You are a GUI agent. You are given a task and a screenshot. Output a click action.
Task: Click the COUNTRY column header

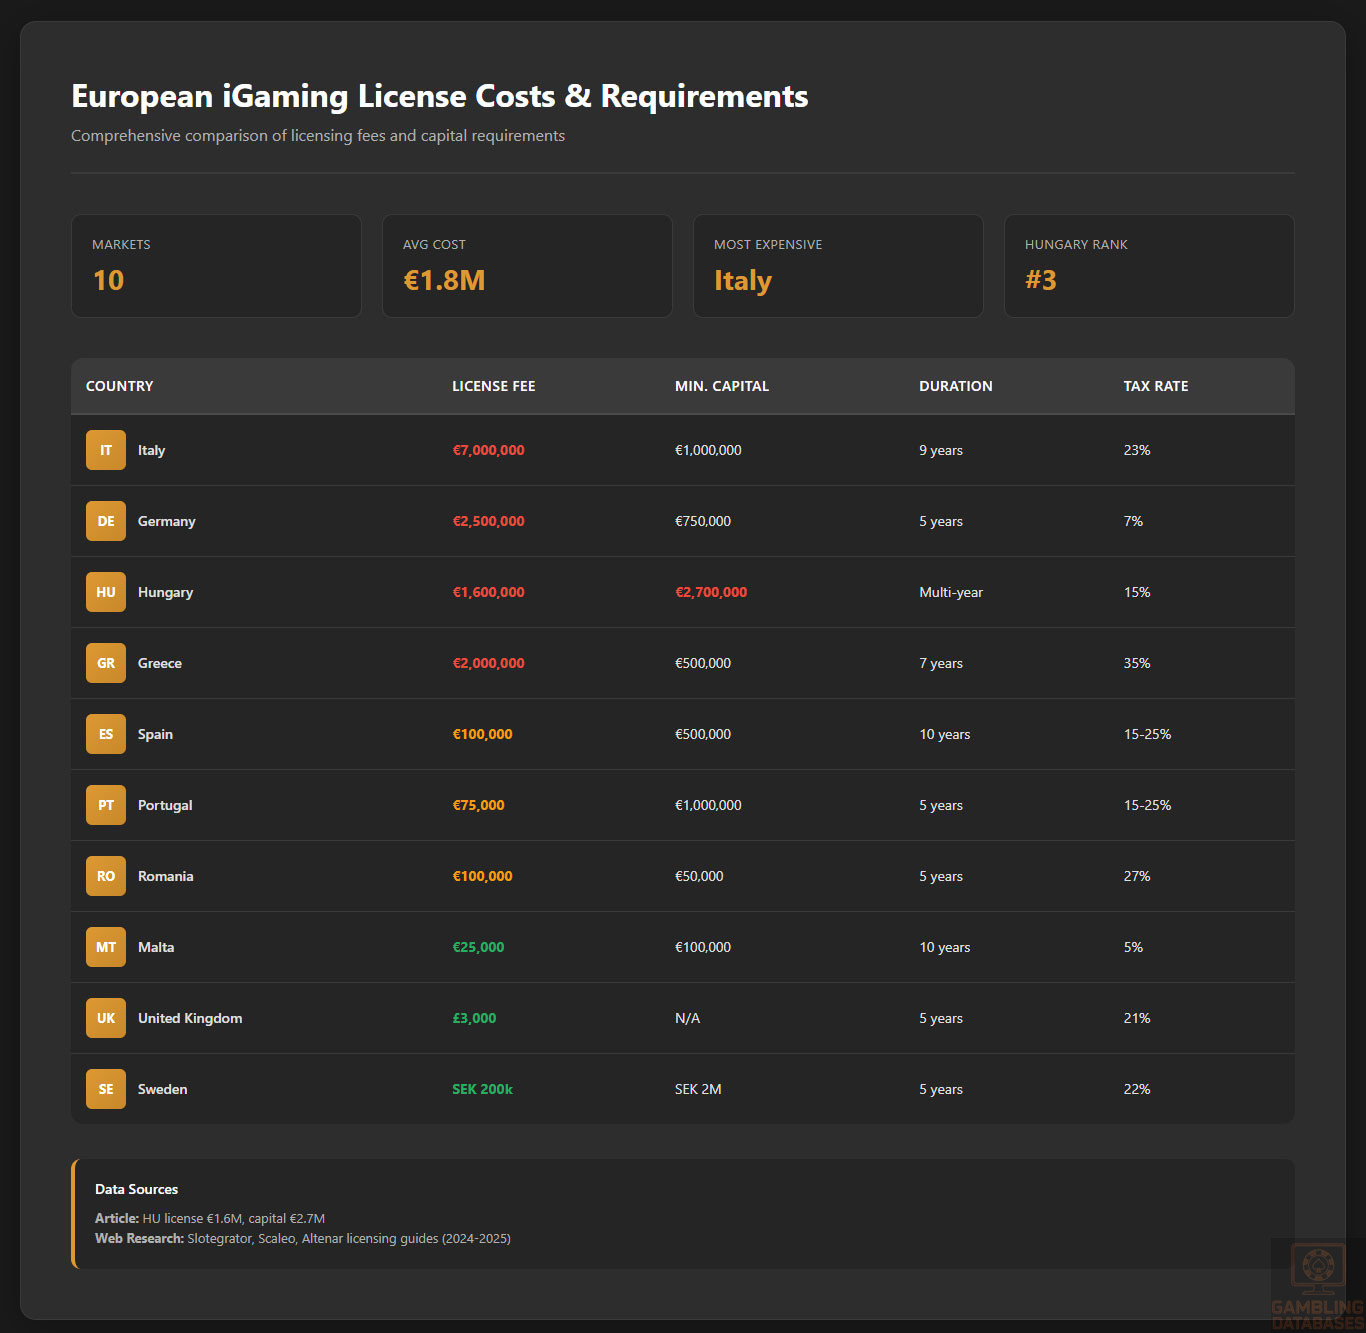(120, 386)
